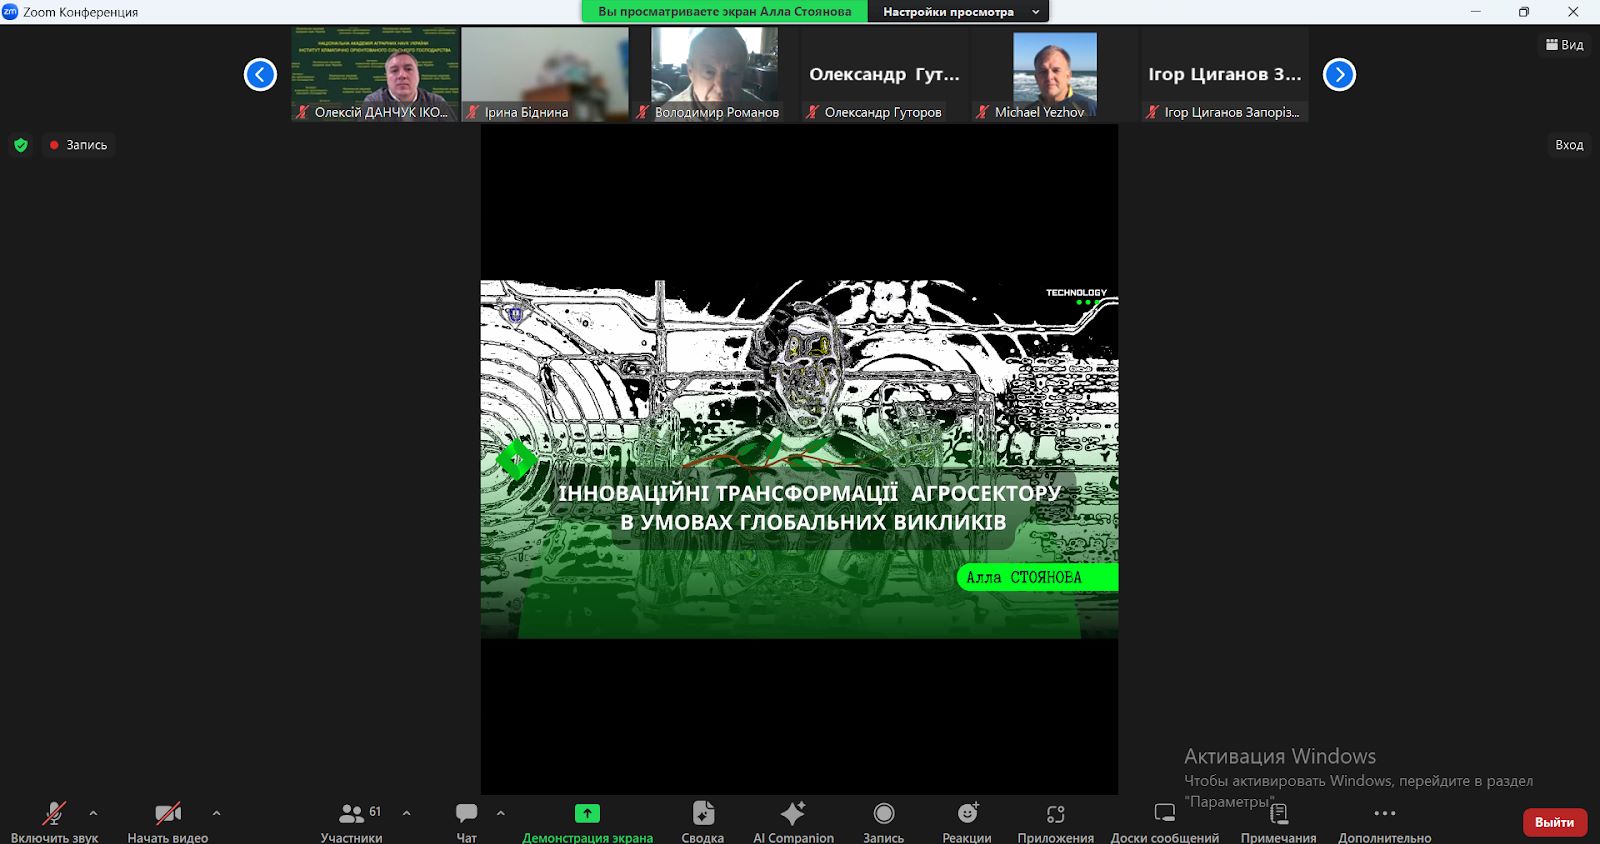Expand audio options arrow next to microphone
Image resolution: width=1600 pixels, height=844 pixels.
click(93, 813)
